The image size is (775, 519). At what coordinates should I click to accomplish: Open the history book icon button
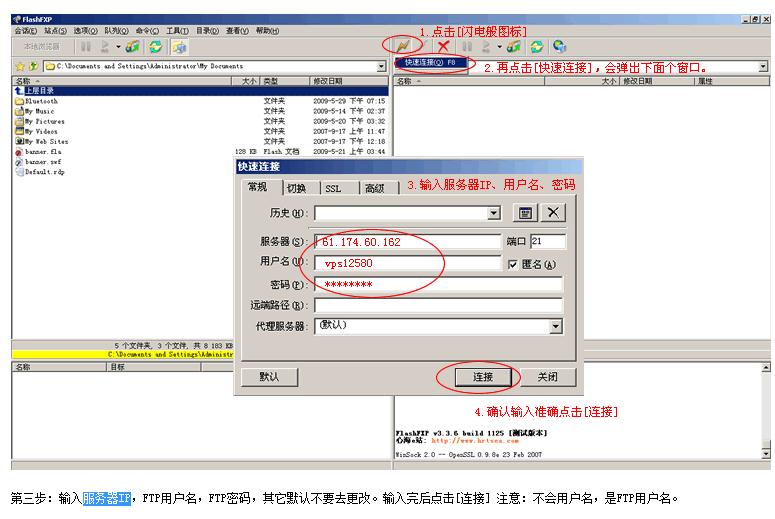pos(525,213)
